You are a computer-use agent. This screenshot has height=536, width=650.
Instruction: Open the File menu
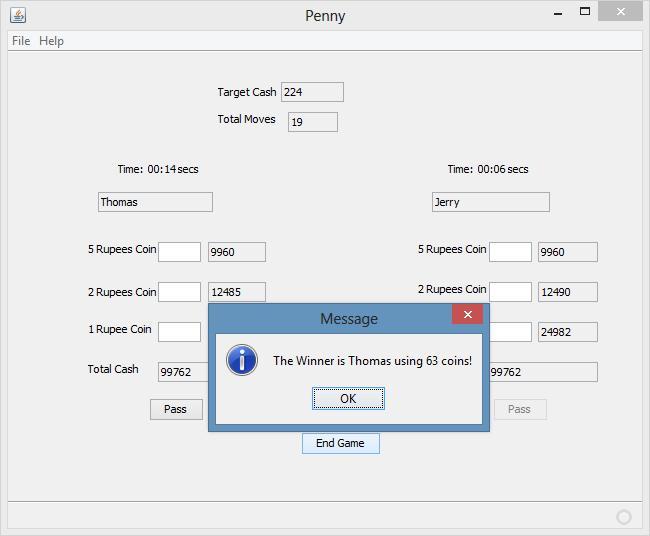[x=21, y=41]
